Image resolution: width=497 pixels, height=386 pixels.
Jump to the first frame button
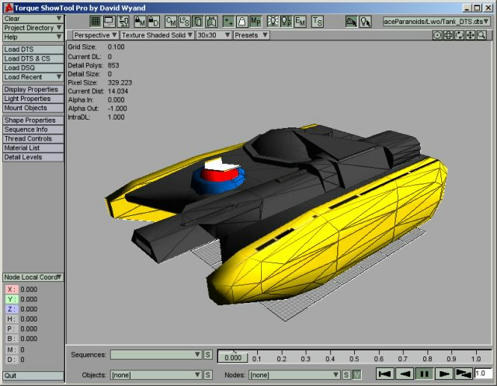[385, 374]
